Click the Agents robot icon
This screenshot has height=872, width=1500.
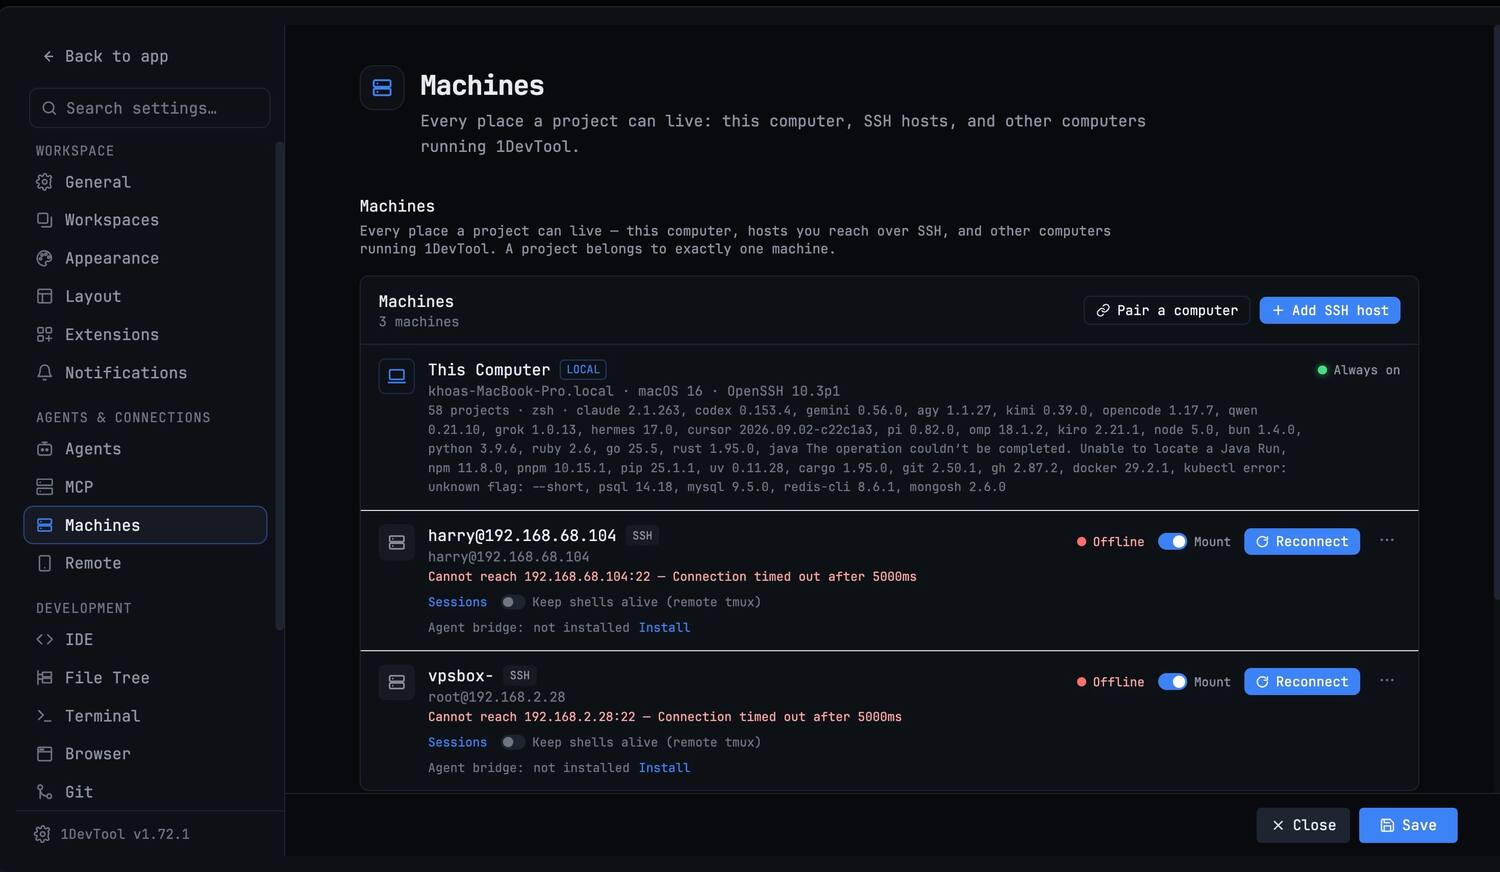44,449
